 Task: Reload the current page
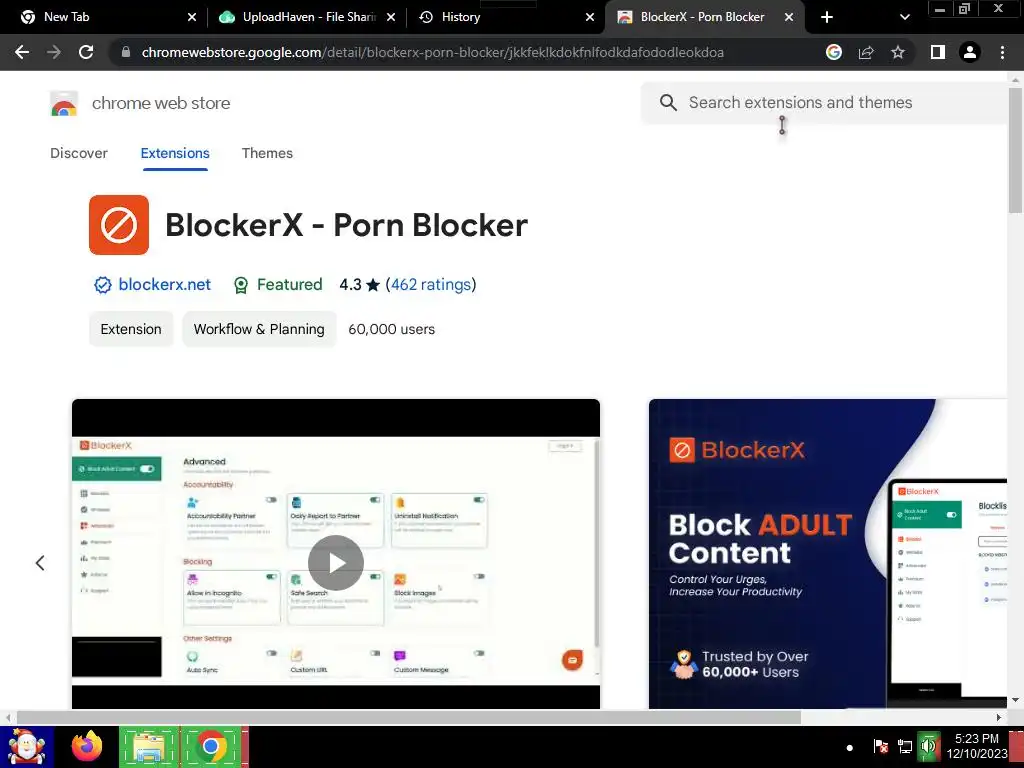point(86,52)
